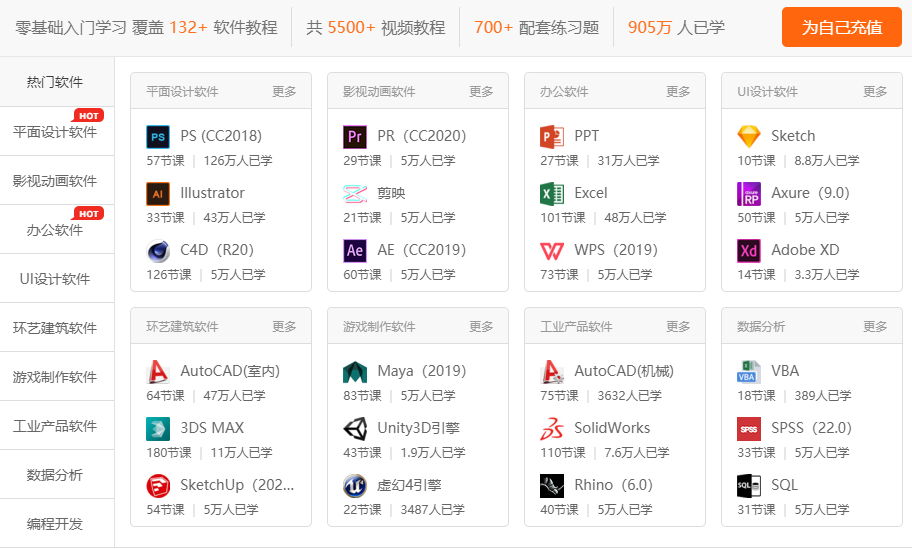This screenshot has width=912, height=549.
Task: Click the PPT PowerPoint icon
Action: click(552, 137)
